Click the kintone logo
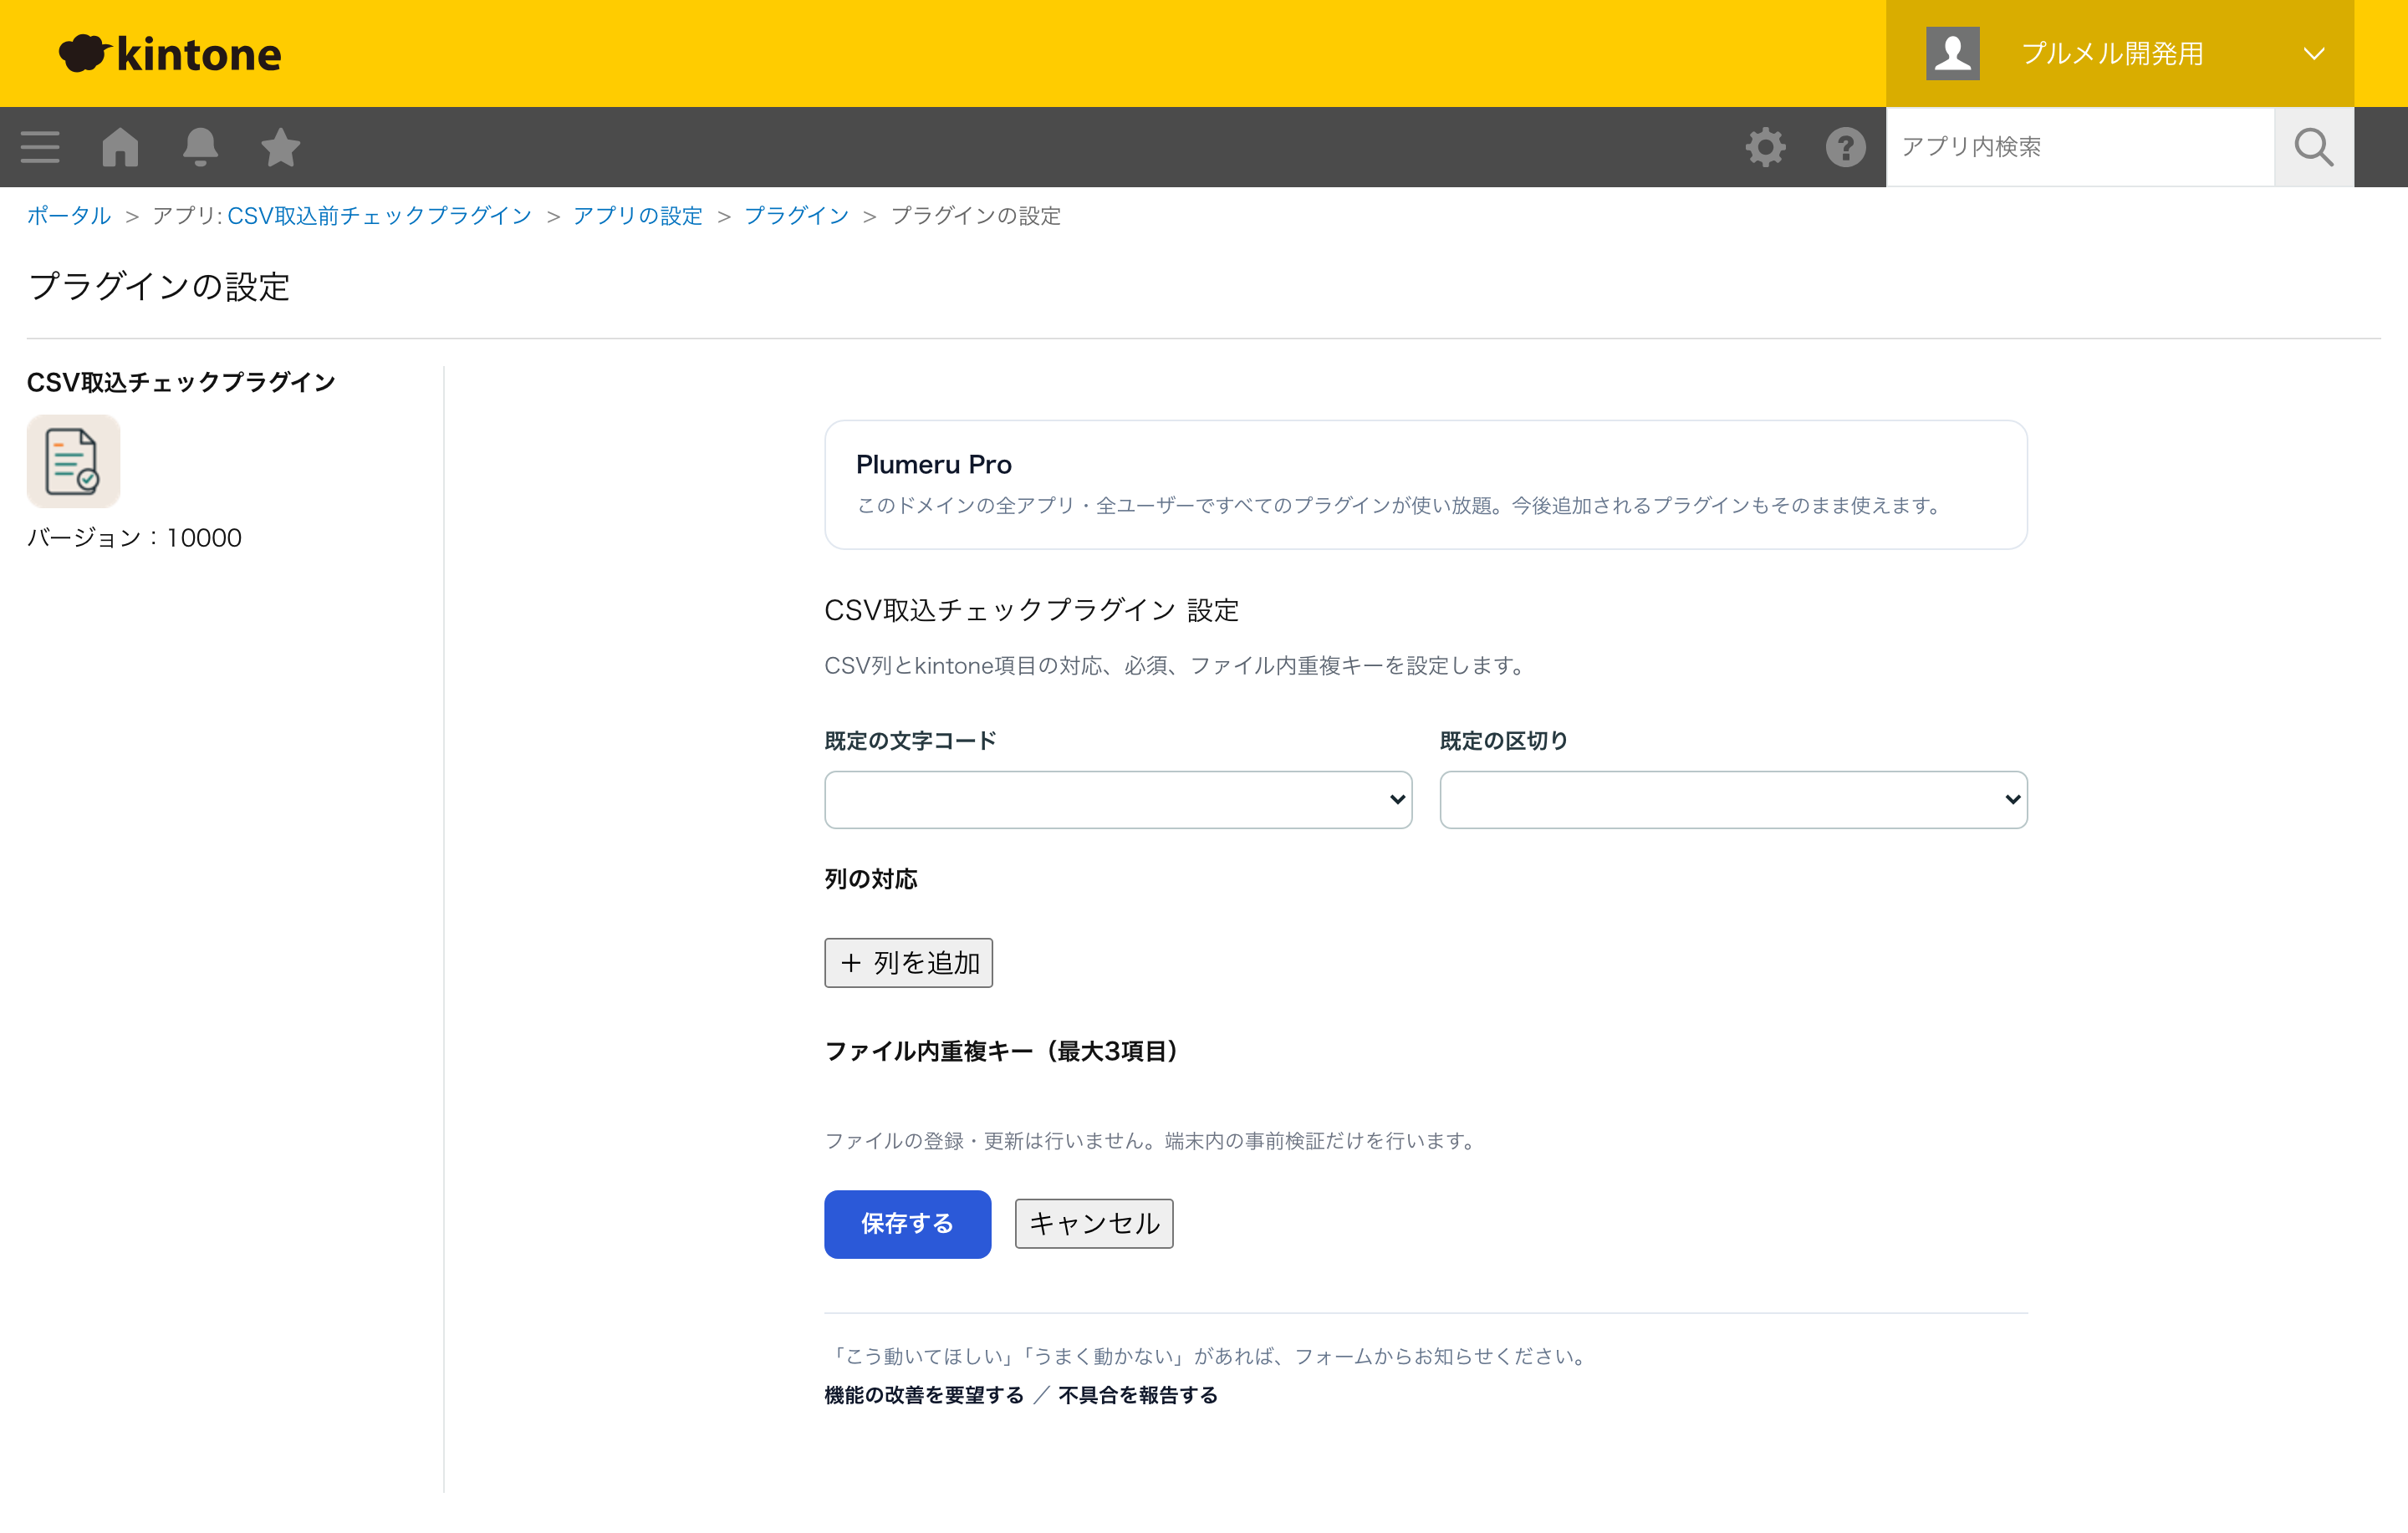Screen dimensions: 2408x1533 170,54
